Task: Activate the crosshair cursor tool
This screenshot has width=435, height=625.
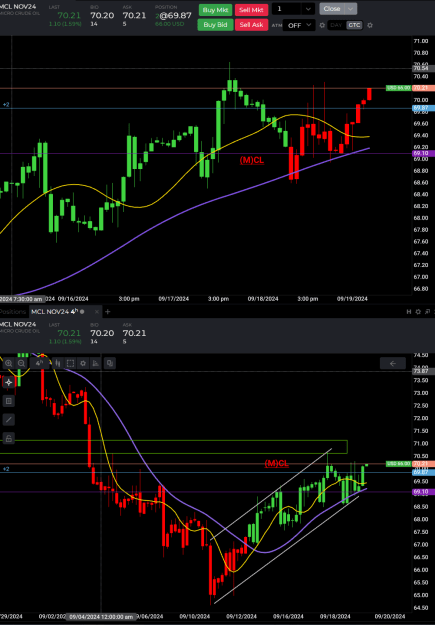Action: [8, 382]
